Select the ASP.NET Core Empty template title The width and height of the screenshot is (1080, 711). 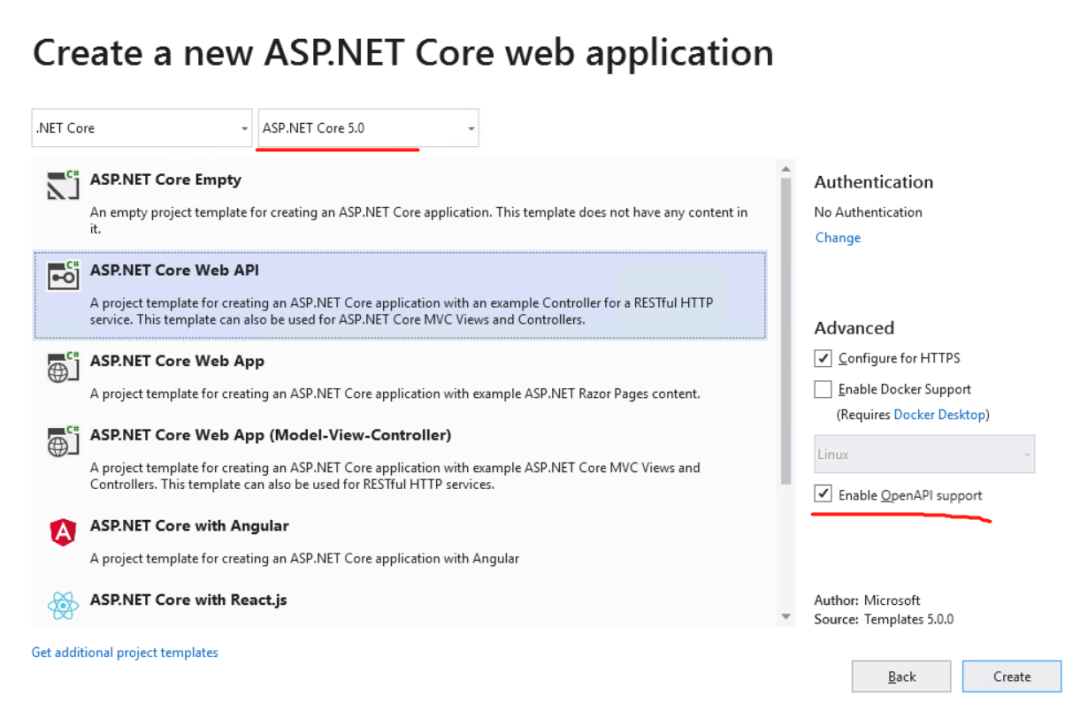point(166,180)
